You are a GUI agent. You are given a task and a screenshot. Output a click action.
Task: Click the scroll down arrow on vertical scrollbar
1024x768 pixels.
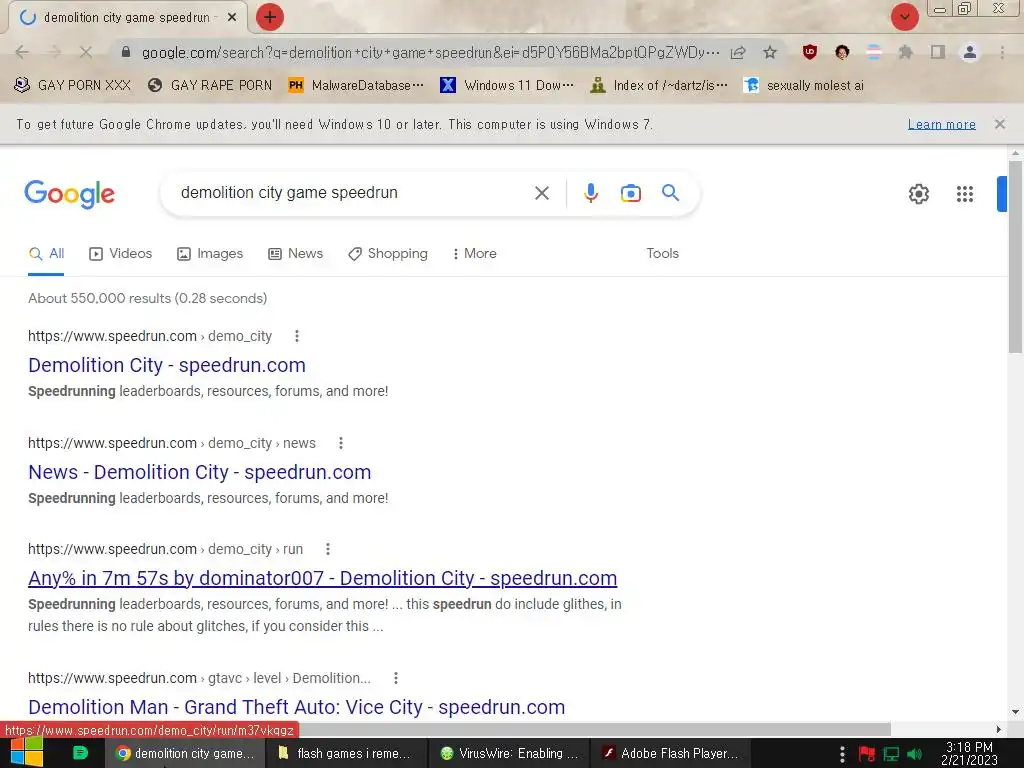click(x=1015, y=711)
